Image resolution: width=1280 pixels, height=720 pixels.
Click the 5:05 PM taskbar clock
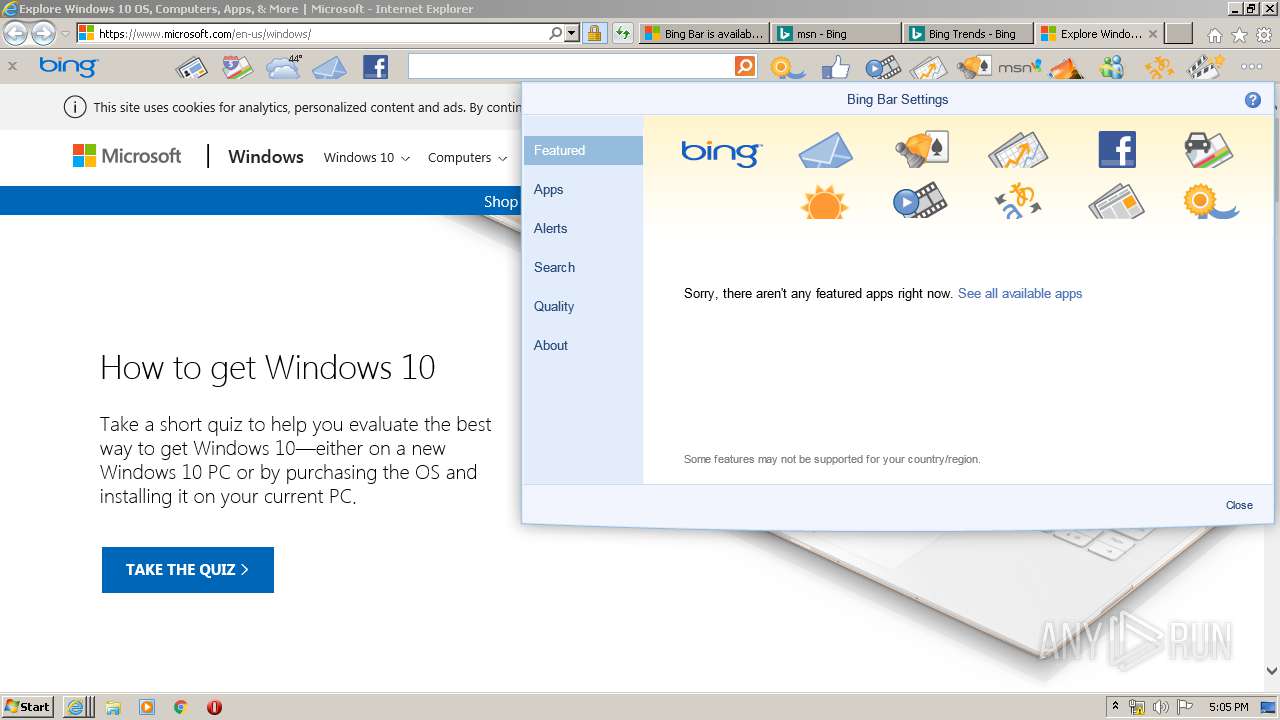point(1228,707)
